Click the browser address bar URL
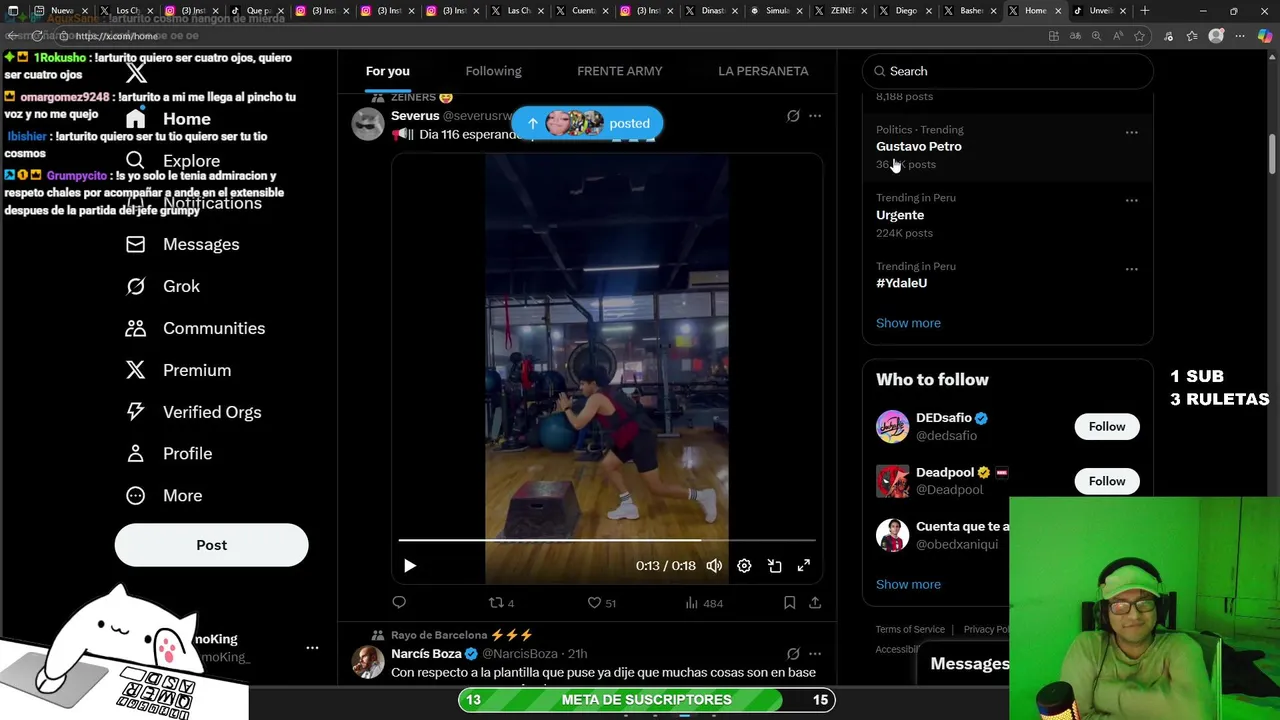The height and width of the screenshot is (720, 1280). point(117,36)
